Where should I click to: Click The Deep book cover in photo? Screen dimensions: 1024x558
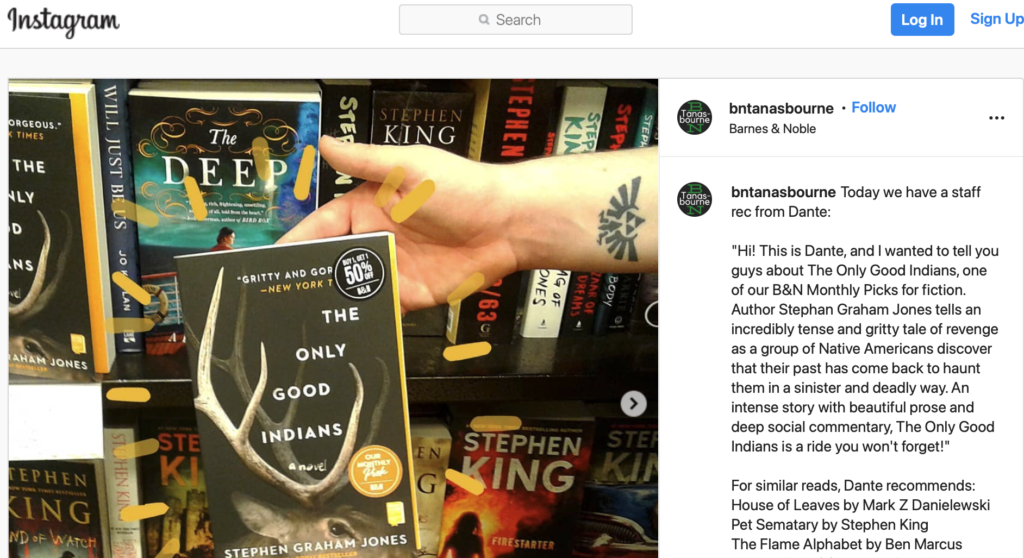click(x=225, y=170)
